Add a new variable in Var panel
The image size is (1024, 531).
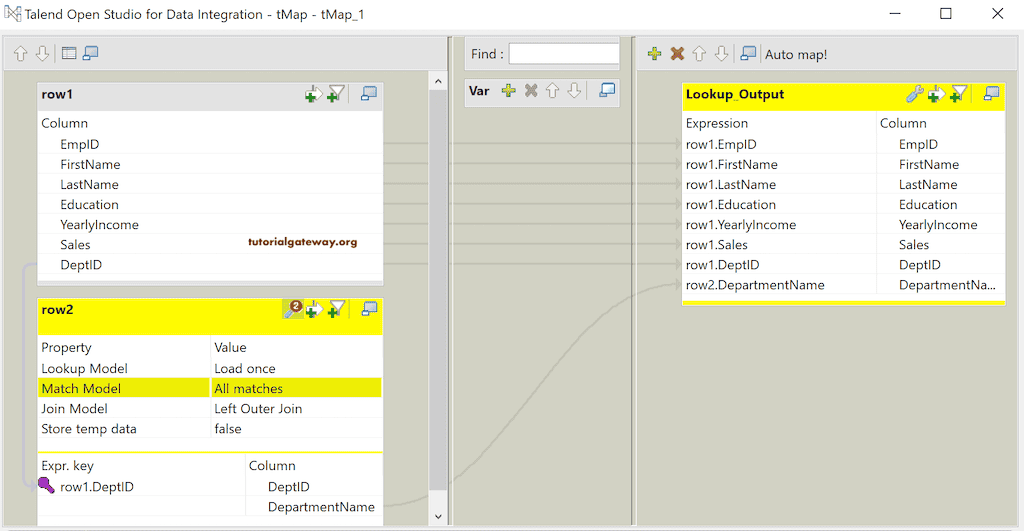coord(509,91)
